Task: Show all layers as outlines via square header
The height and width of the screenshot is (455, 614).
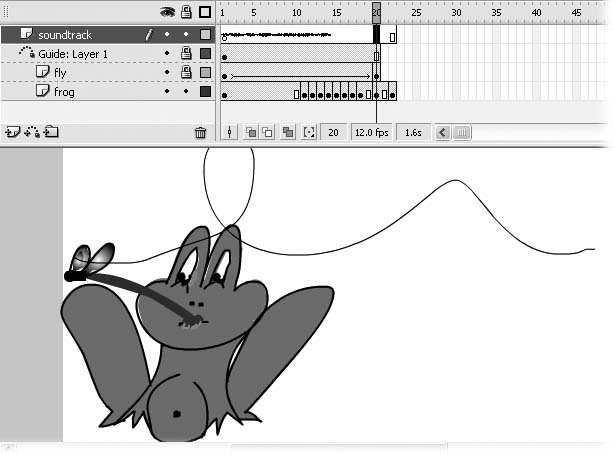Action: pos(205,13)
